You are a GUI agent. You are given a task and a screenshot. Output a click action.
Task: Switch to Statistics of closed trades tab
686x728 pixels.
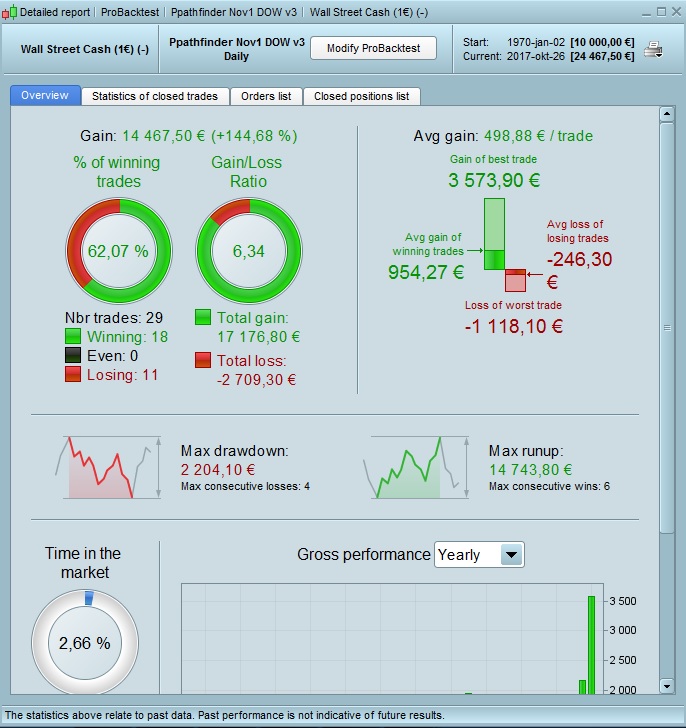pos(155,96)
